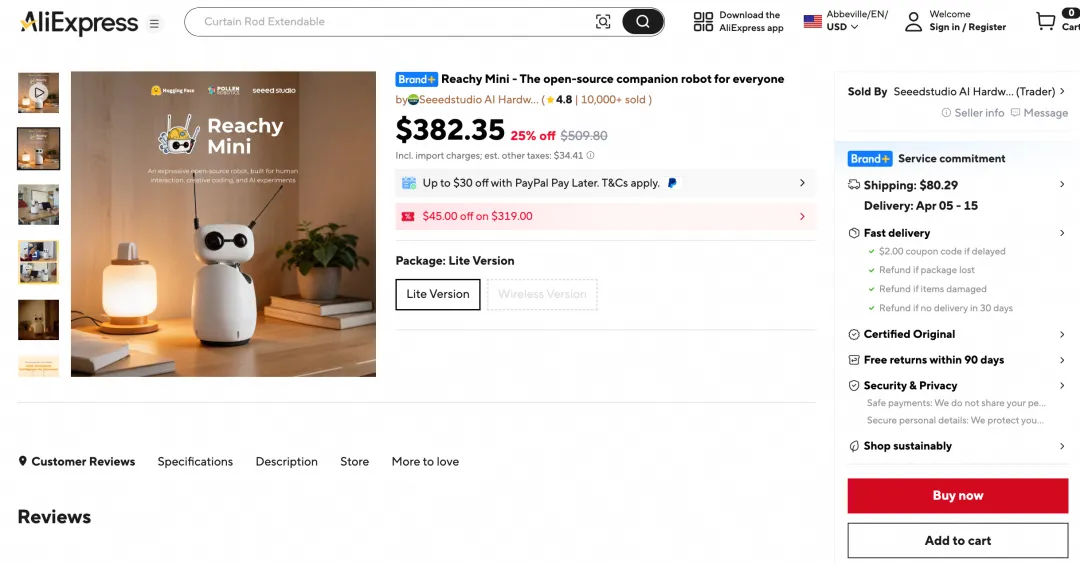The width and height of the screenshot is (1080, 564).
Task: Select the Lite Version package option
Action: tap(438, 294)
